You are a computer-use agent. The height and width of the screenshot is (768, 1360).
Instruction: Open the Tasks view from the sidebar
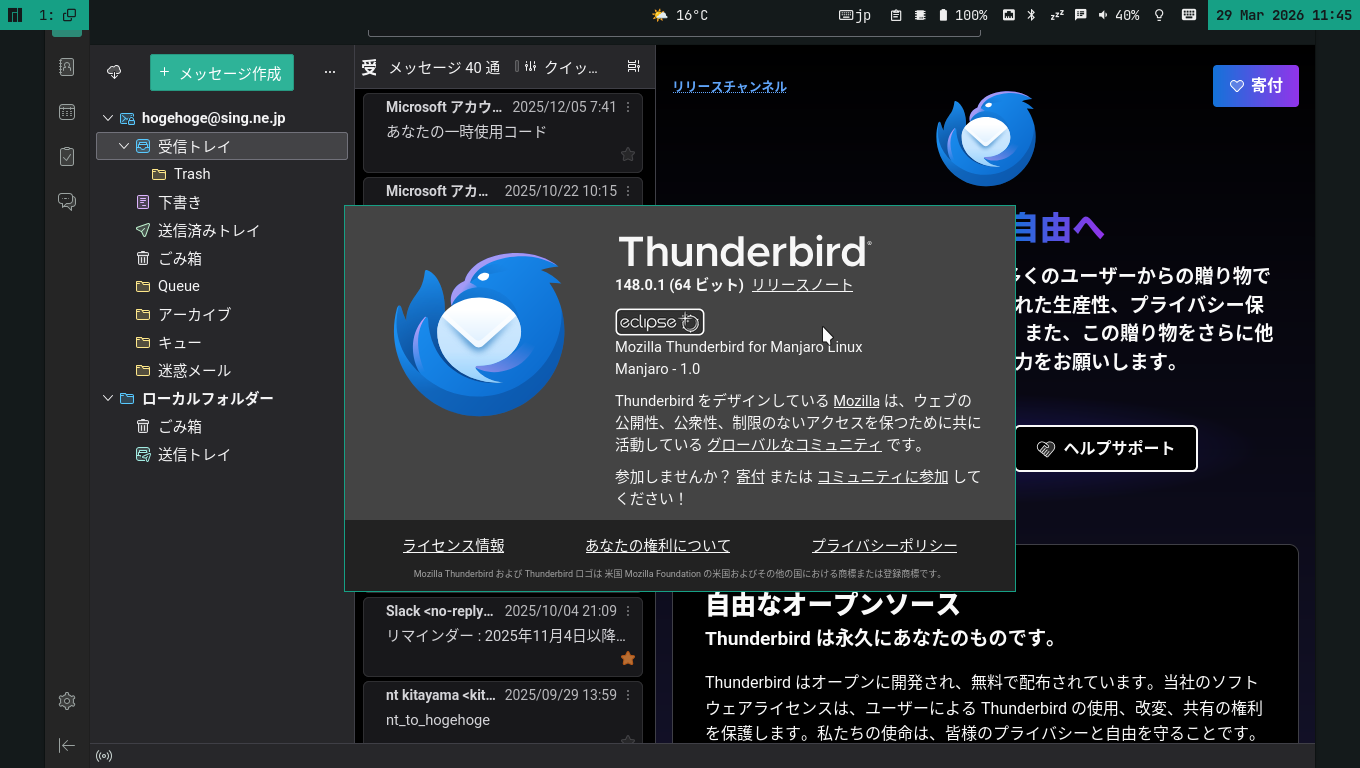point(66,156)
